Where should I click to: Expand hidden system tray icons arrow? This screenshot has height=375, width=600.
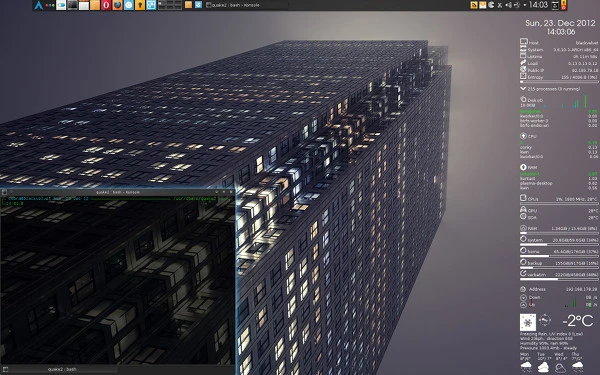[x=525, y=5]
